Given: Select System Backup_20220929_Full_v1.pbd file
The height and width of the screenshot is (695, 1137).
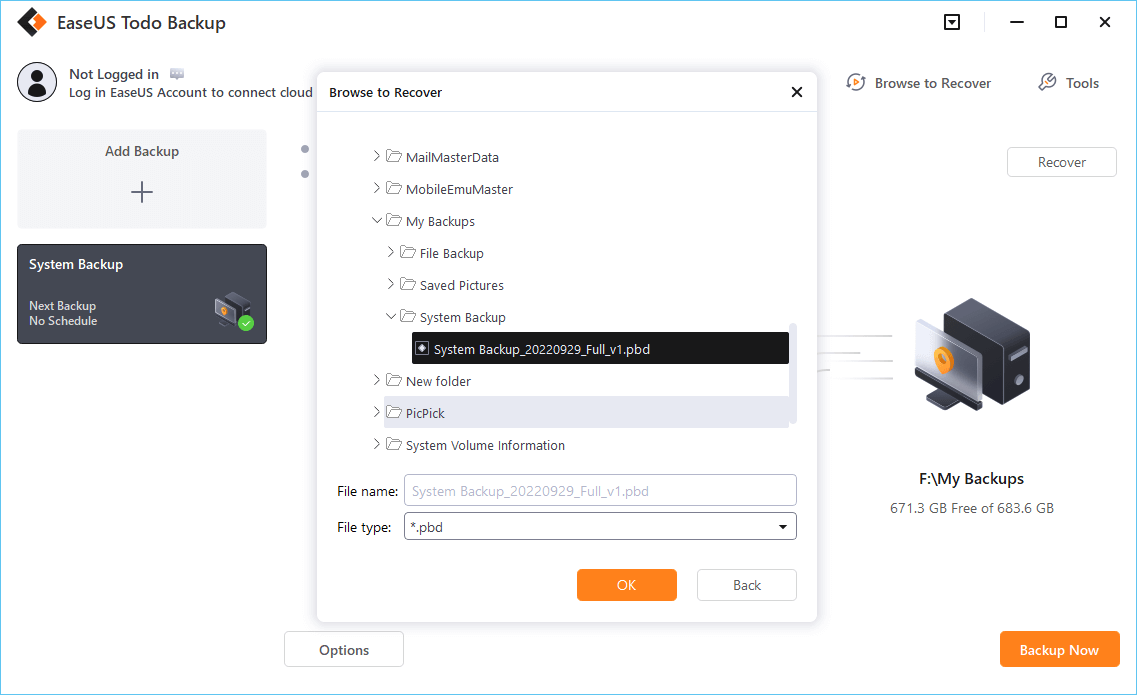Looking at the screenshot, I should (542, 349).
